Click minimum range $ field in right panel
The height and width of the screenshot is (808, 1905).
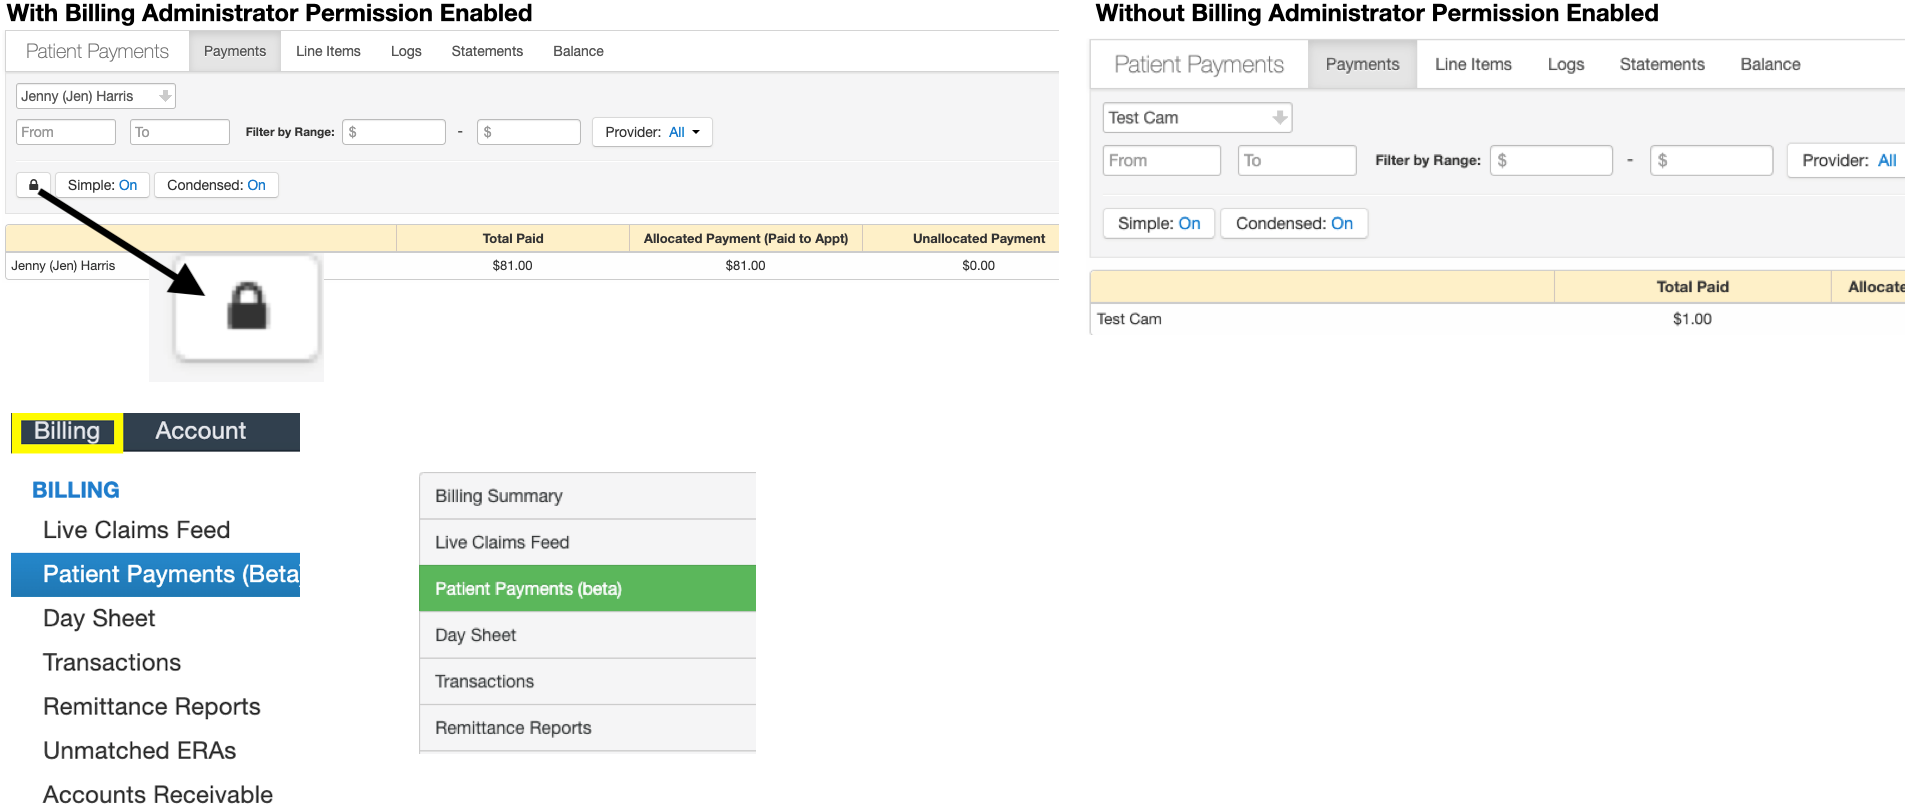[1551, 160]
